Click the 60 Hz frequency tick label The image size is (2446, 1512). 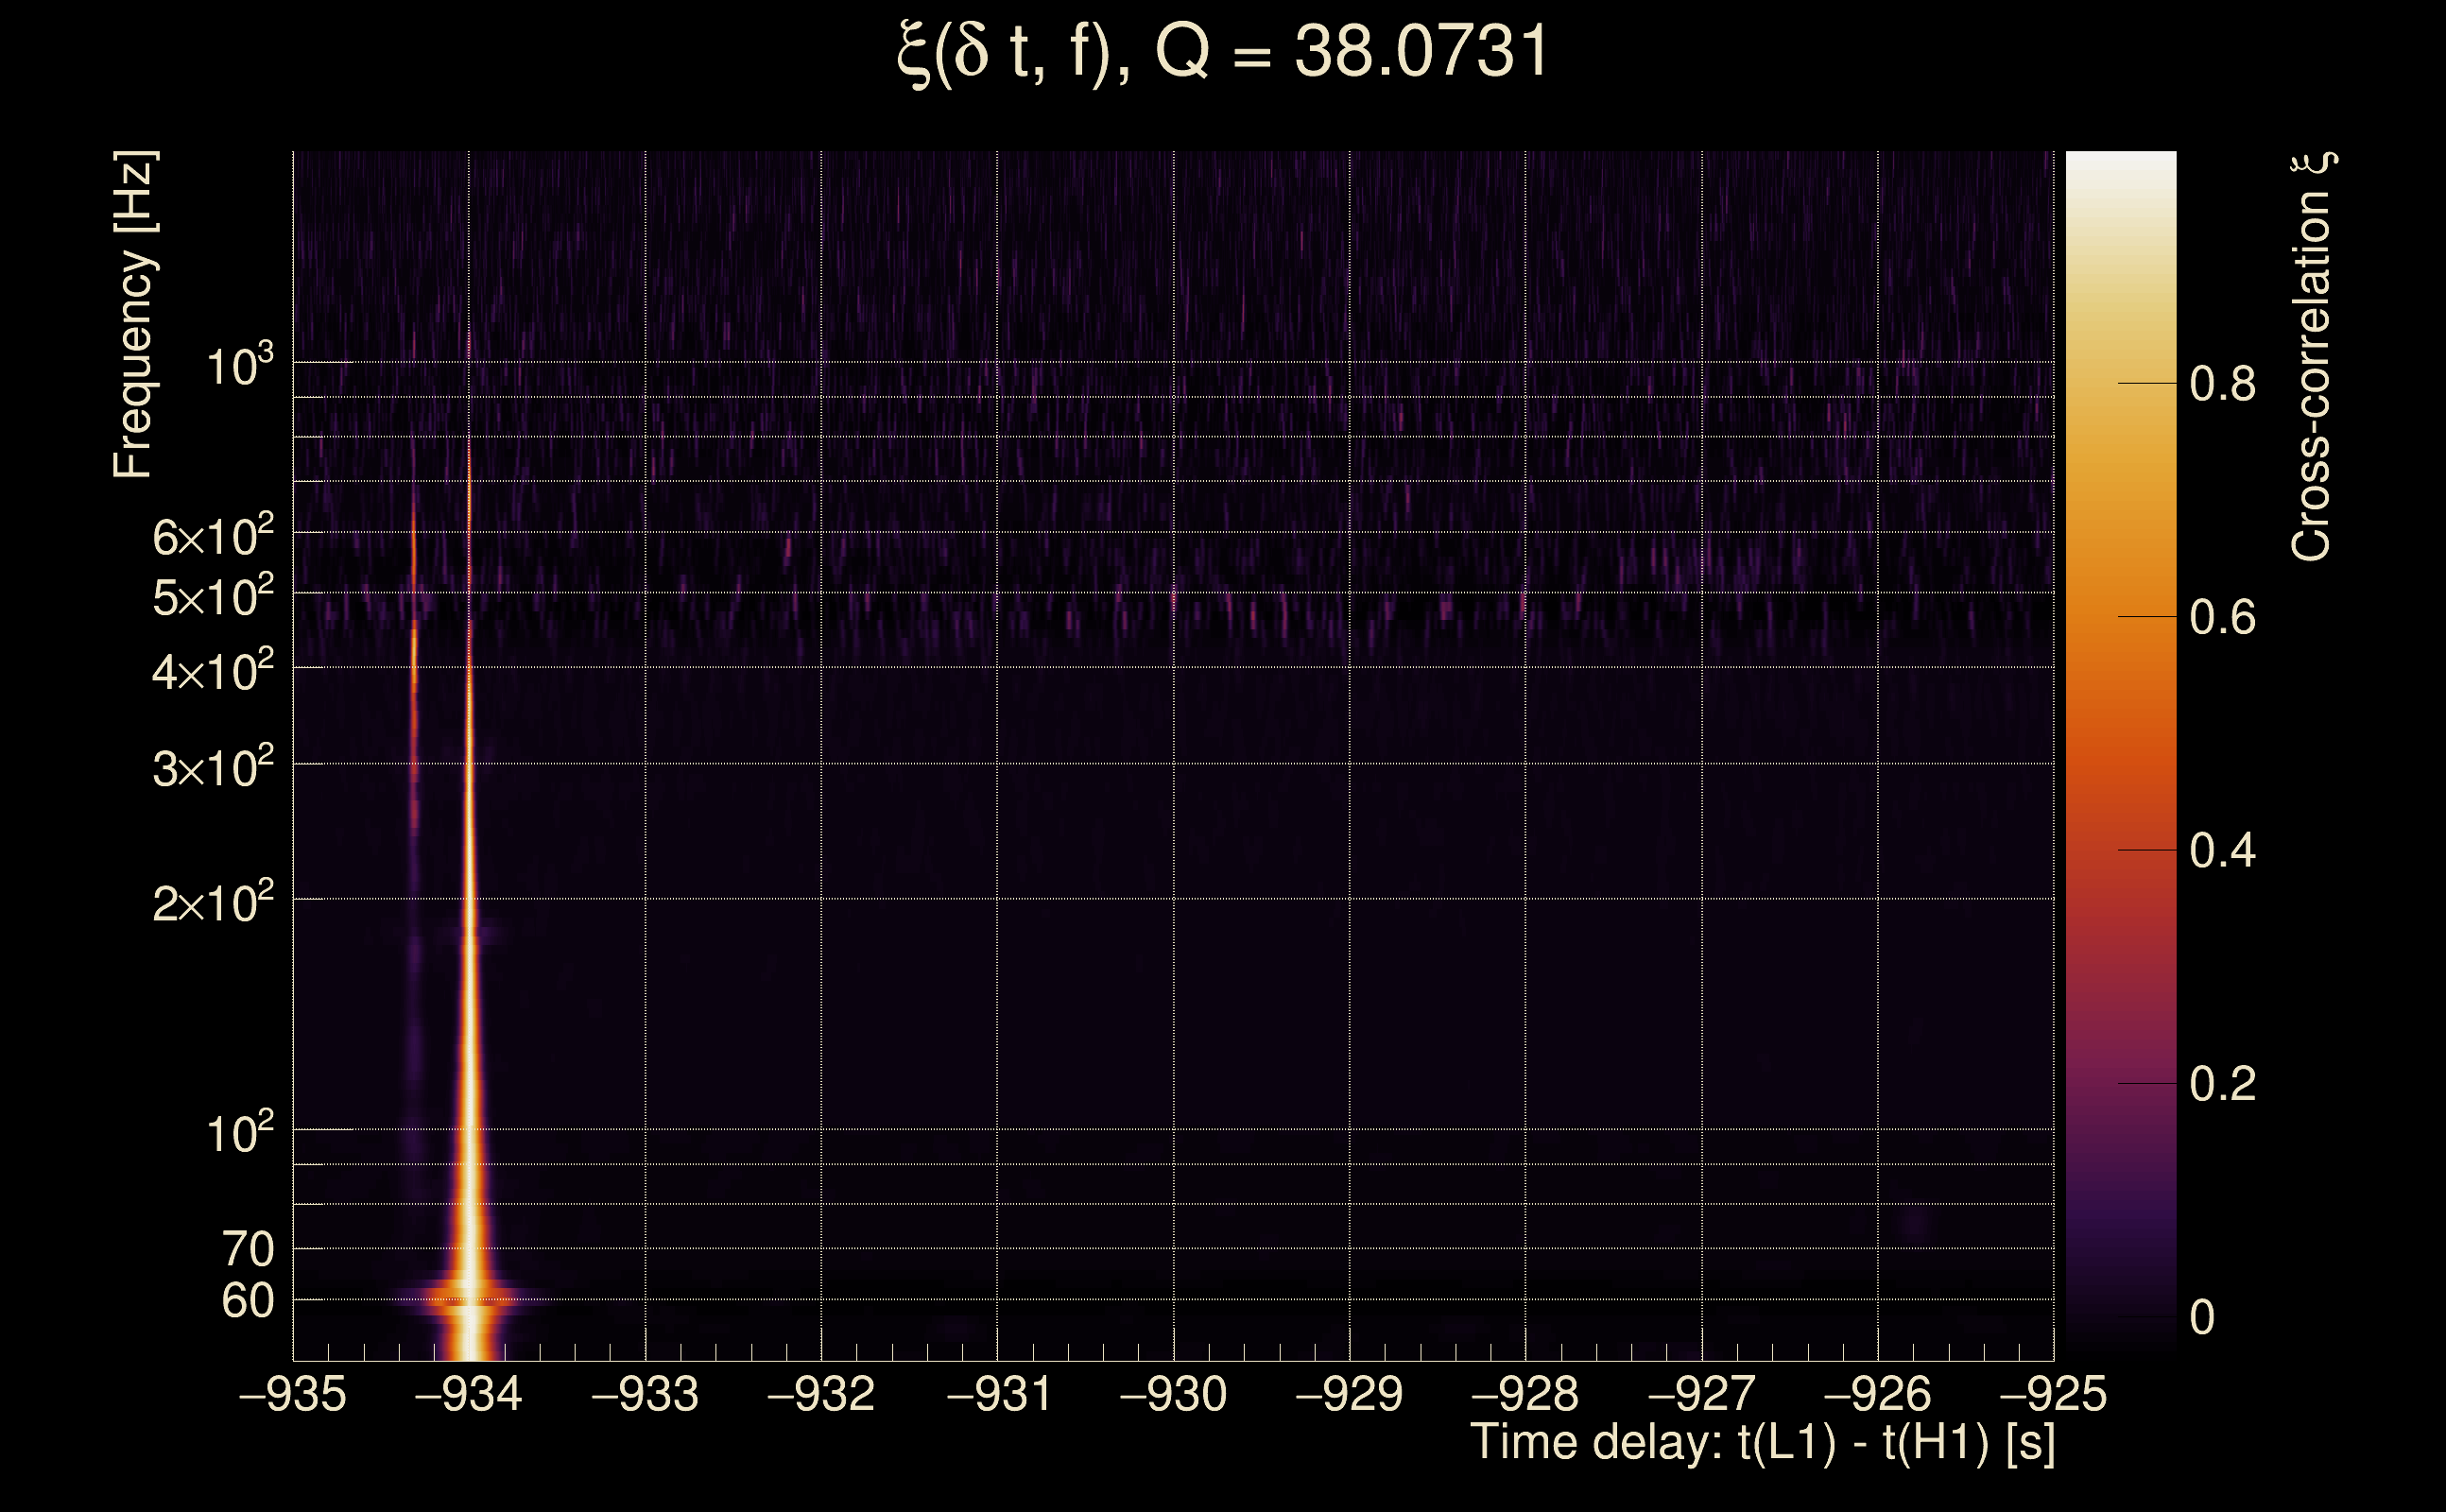coord(247,1301)
